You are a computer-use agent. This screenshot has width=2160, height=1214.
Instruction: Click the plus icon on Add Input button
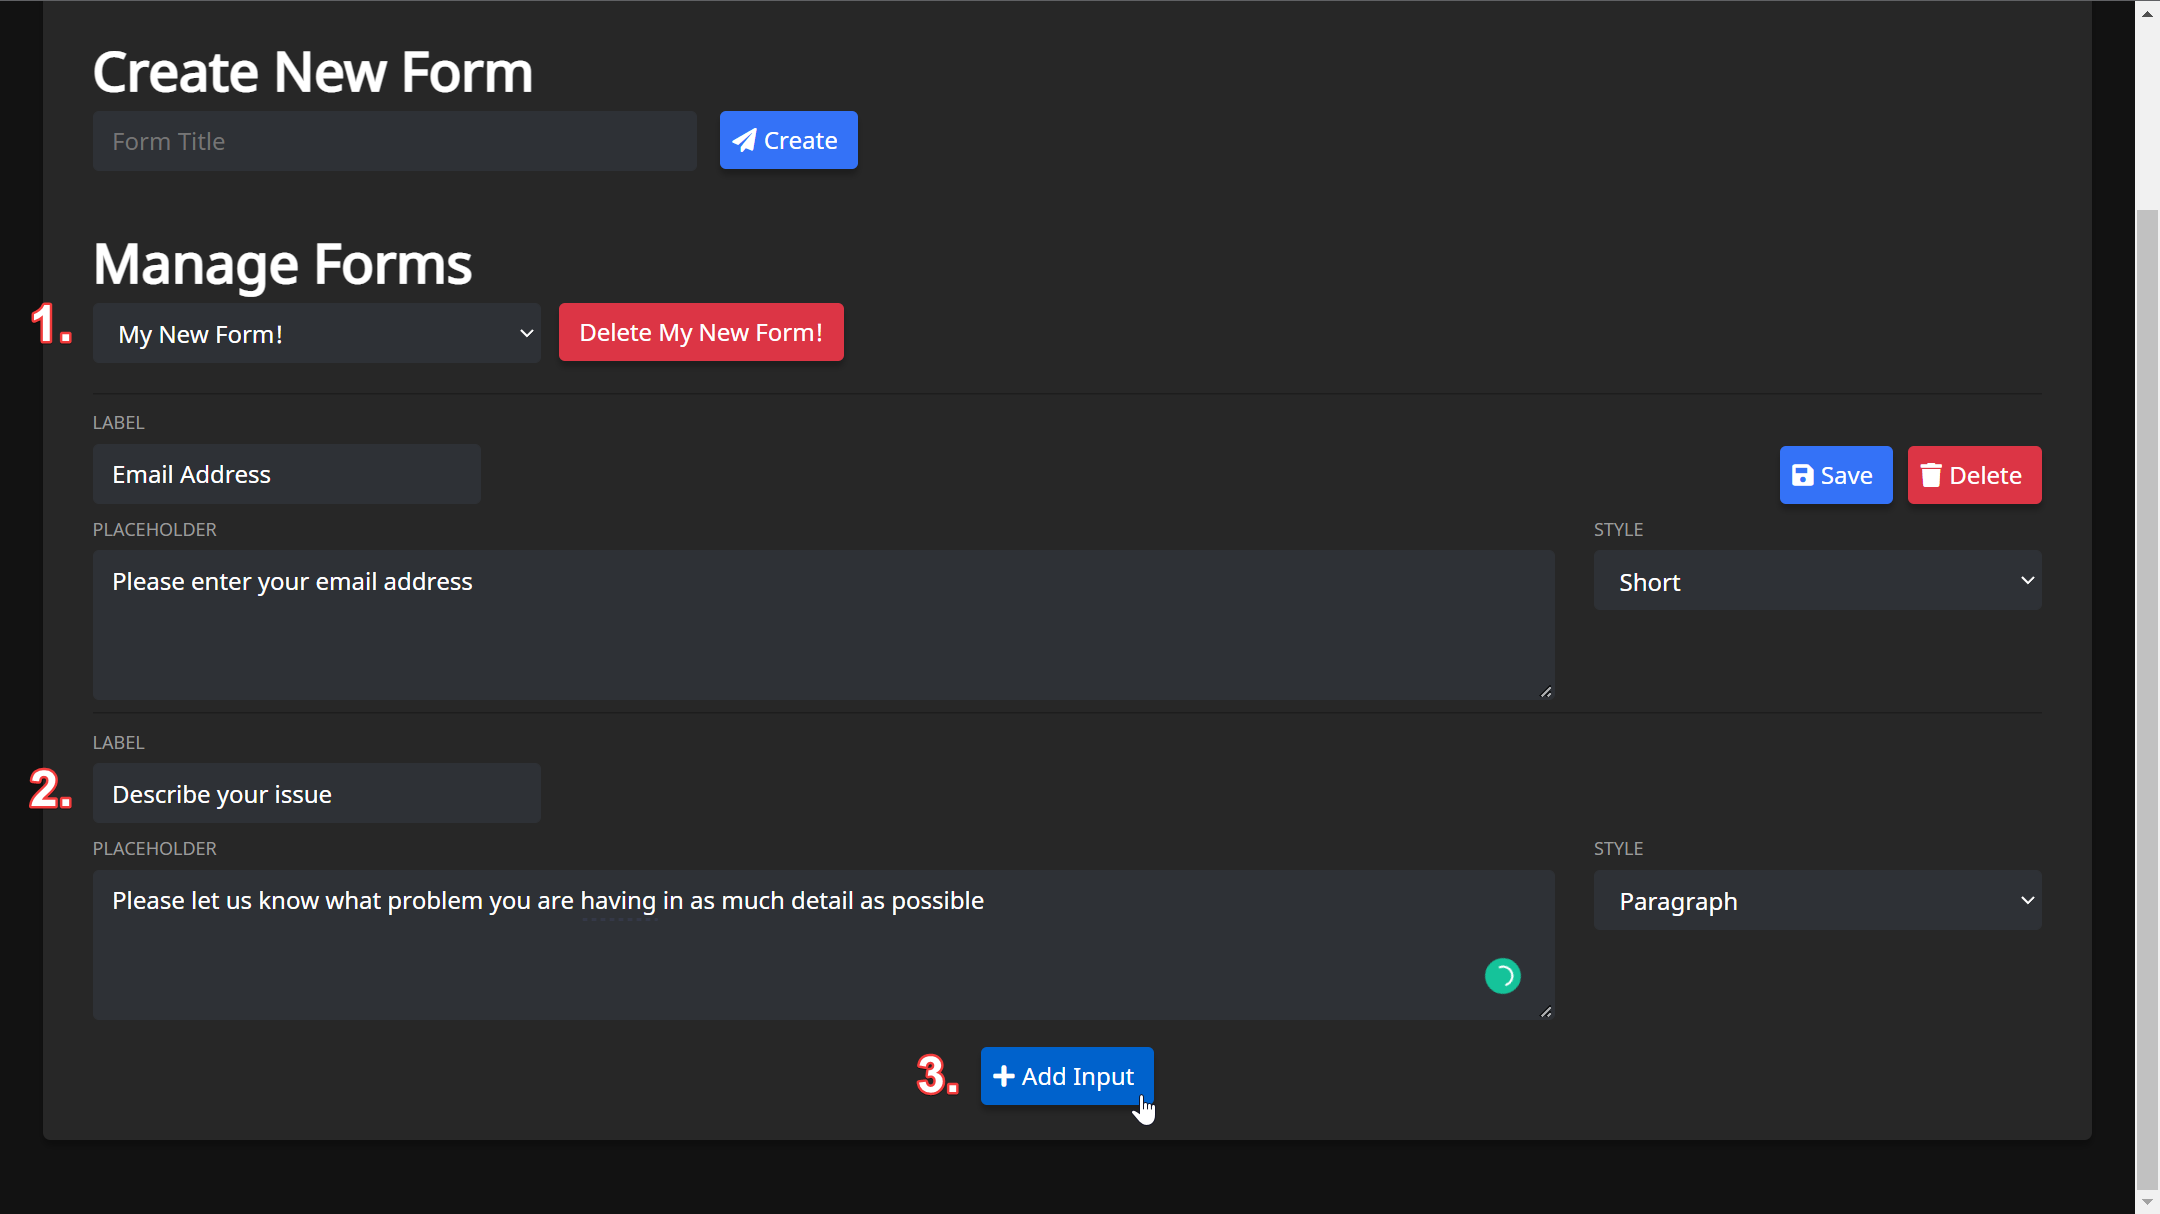(1005, 1076)
